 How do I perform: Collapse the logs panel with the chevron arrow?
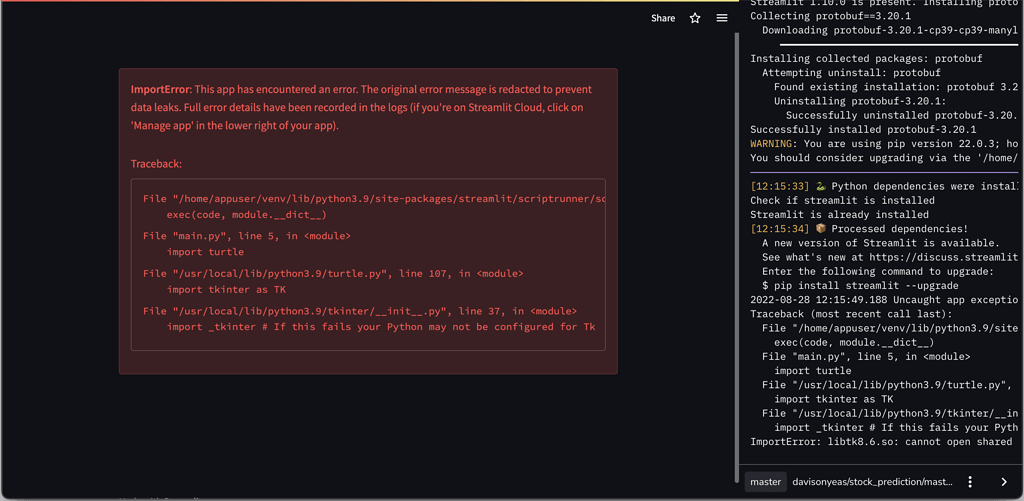point(1004,482)
